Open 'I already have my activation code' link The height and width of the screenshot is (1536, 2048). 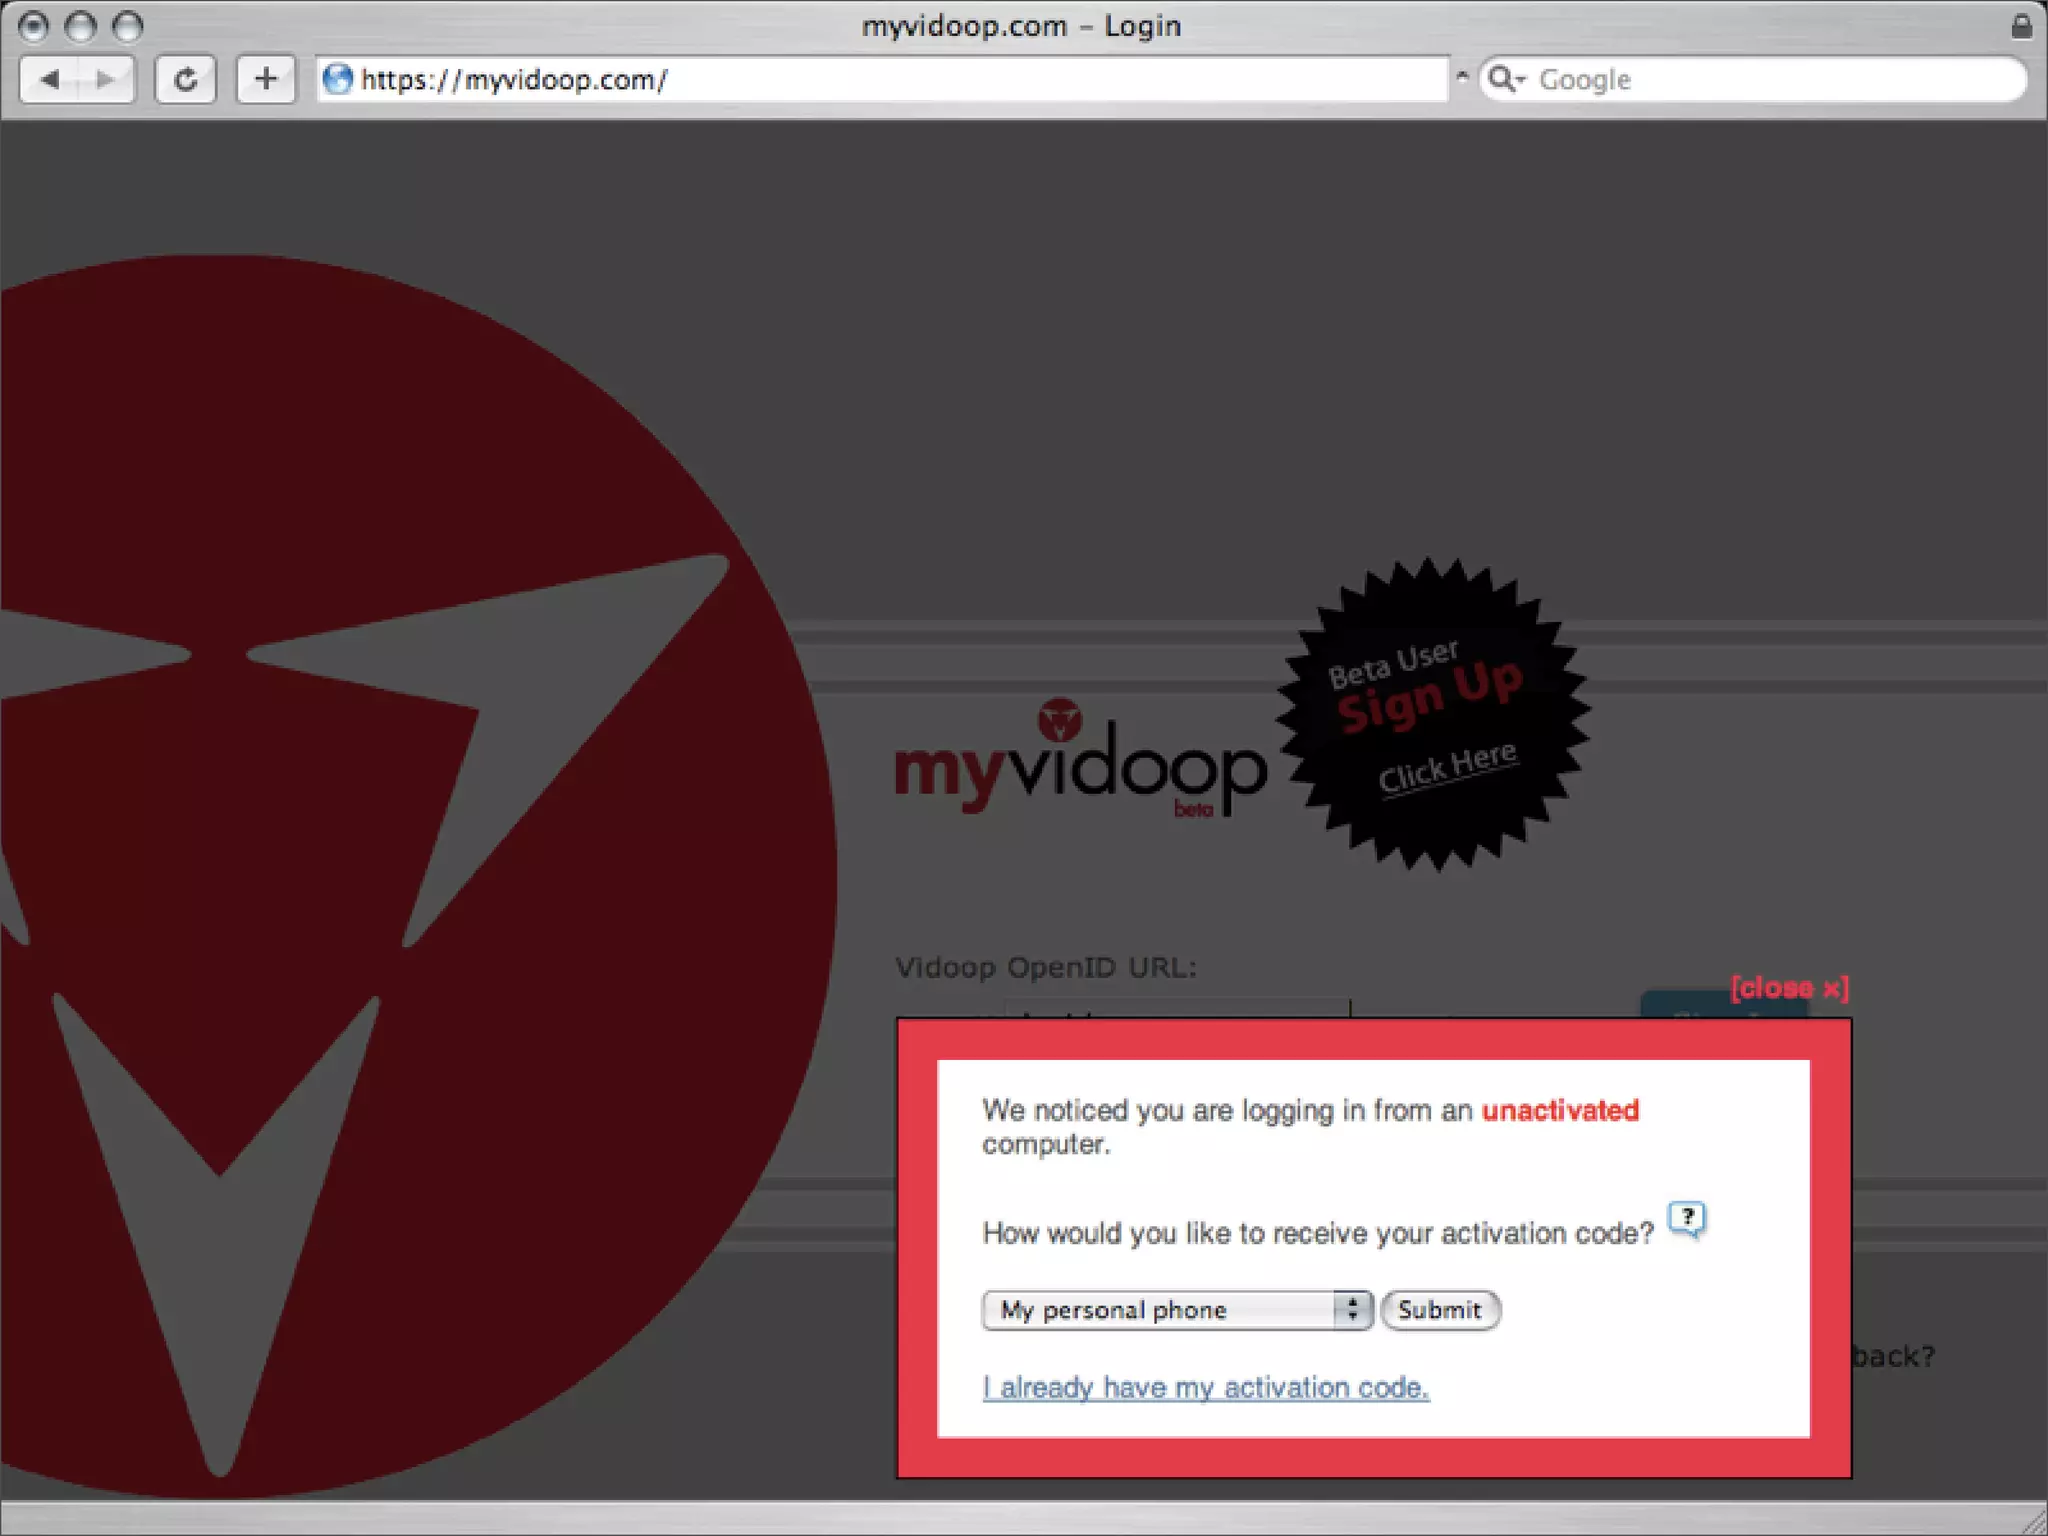pos(1205,1388)
